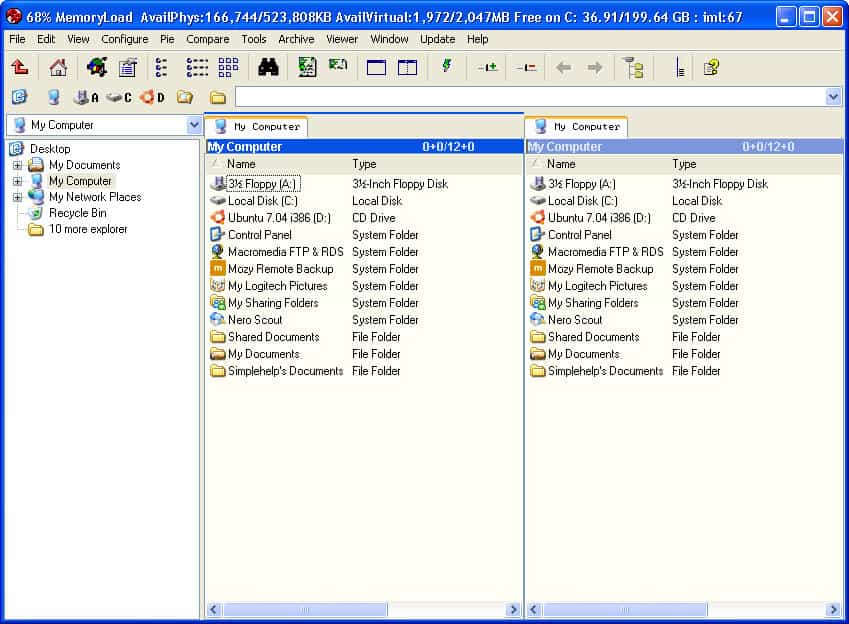Click the left pane horizontal scrollbar thumb

point(305,609)
